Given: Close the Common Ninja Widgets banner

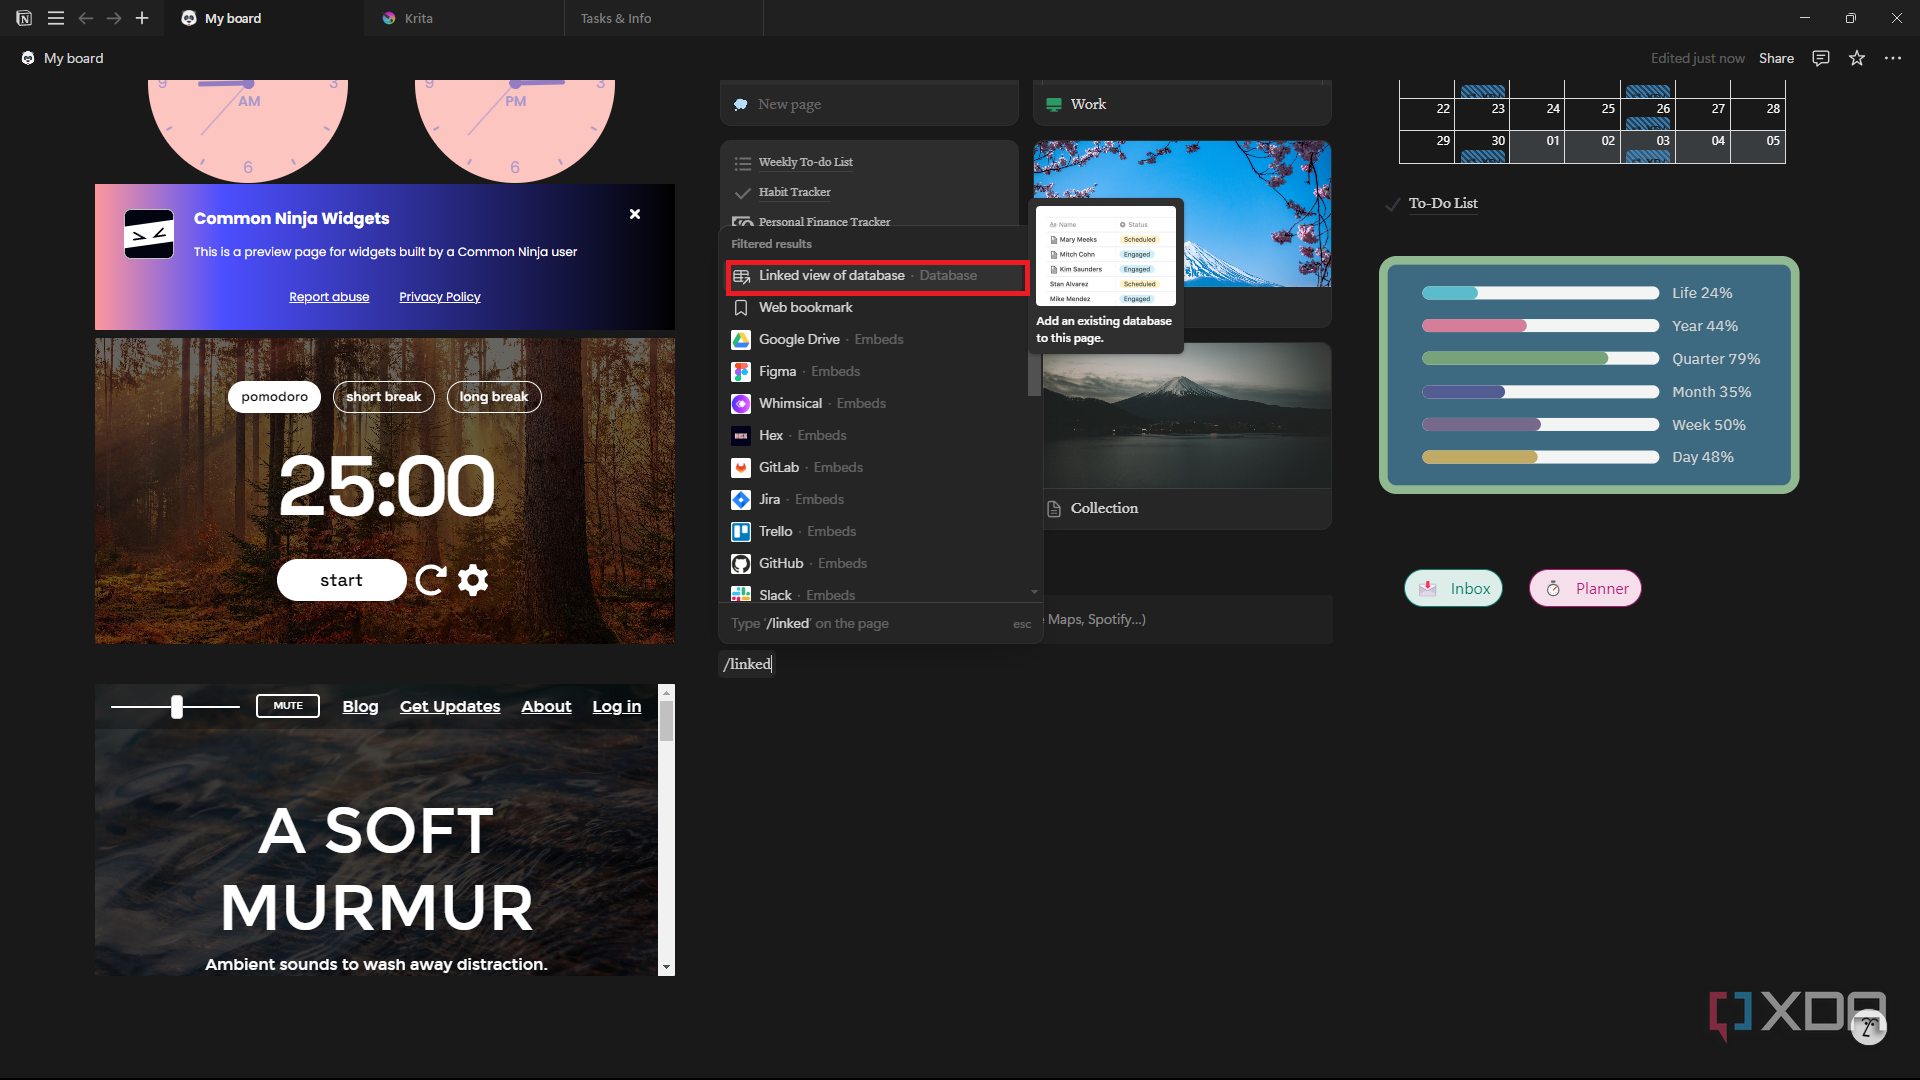Looking at the screenshot, I should [x=635, y=214].
